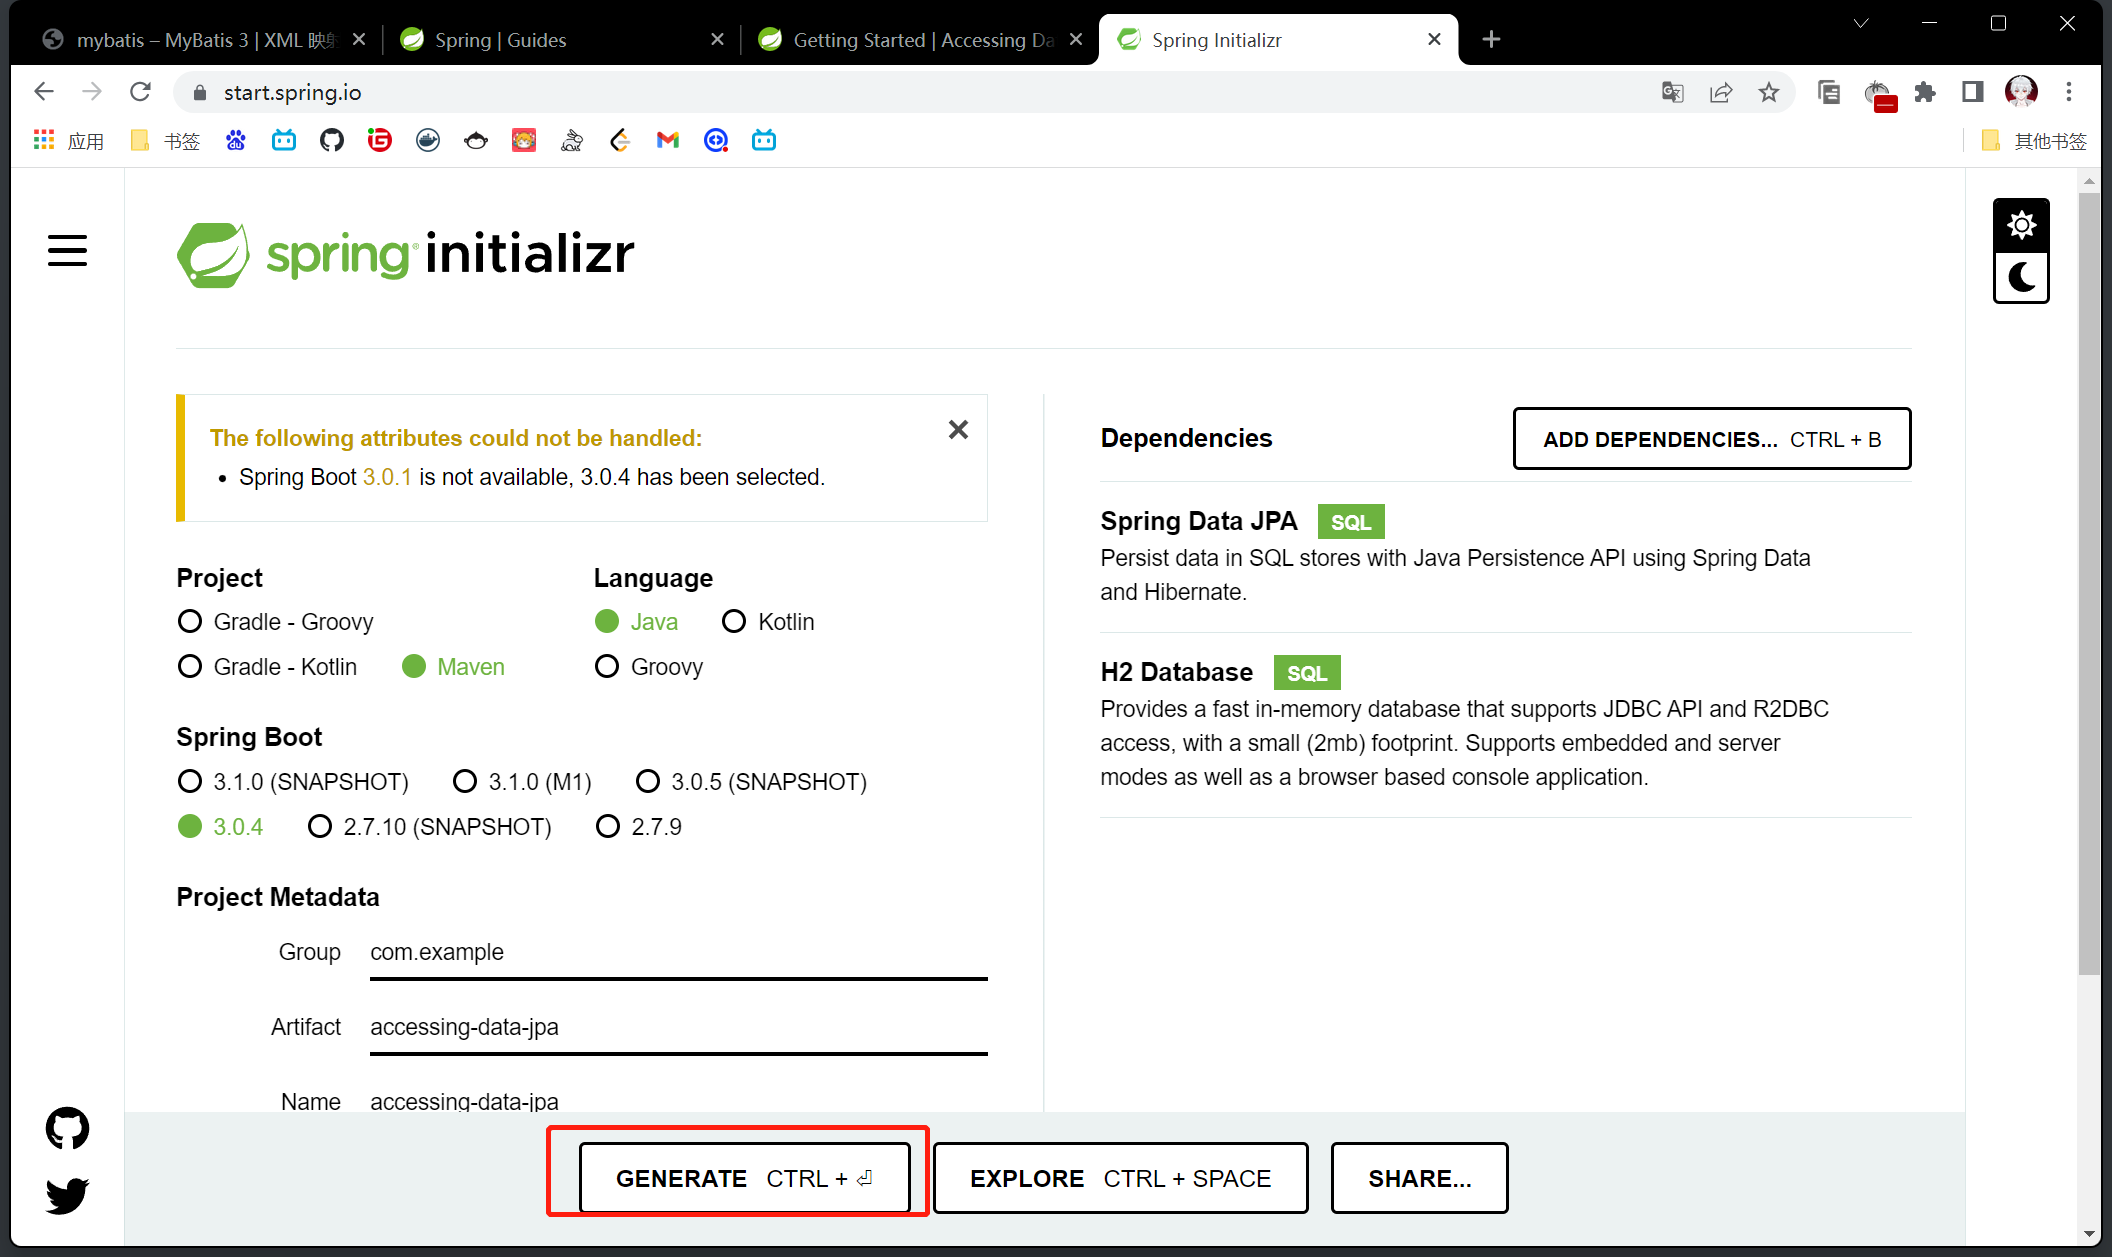The height and width of the screenshot is (1257, 2112).
Task: Select Kotlin as the language
Action: [734, 622]
